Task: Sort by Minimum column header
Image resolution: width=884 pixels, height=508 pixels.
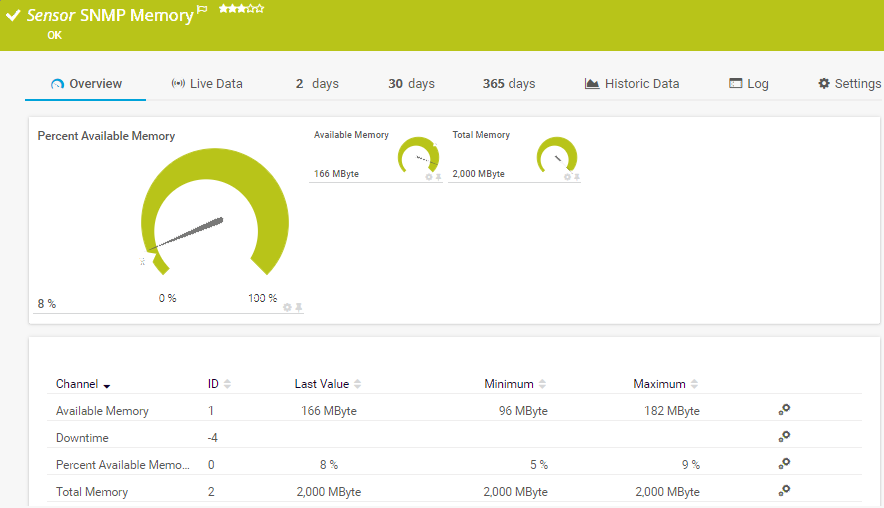Action: [542, 384]
